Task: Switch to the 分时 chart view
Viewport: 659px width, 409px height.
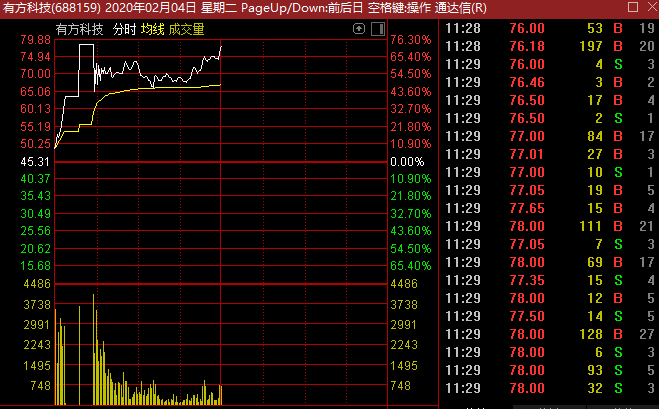Action: (x=124, y=29)
